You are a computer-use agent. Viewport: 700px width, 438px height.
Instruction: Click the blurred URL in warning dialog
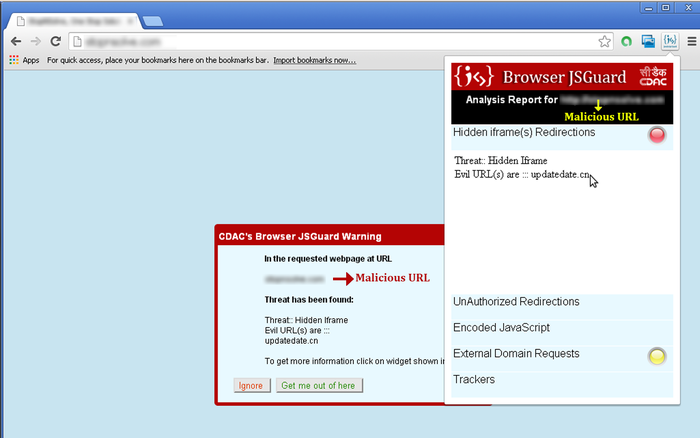click(294, 279)
